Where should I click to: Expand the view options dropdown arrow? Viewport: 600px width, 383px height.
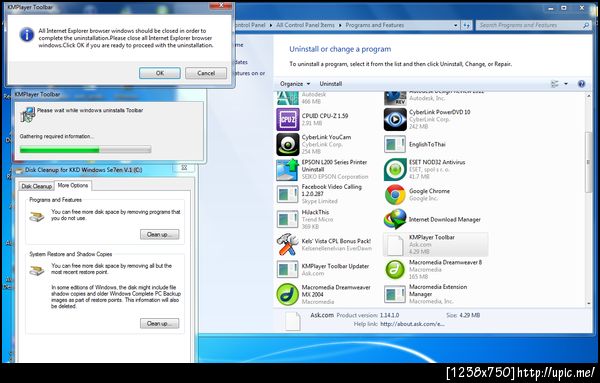[x=566, y=84]
